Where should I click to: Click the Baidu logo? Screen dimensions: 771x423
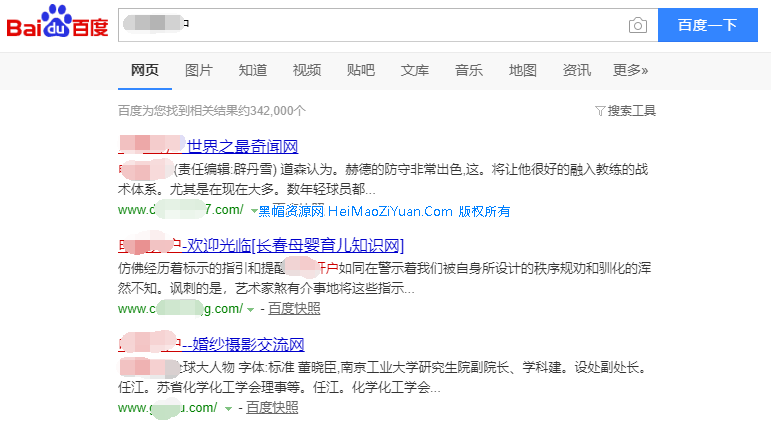pos(58,24)
